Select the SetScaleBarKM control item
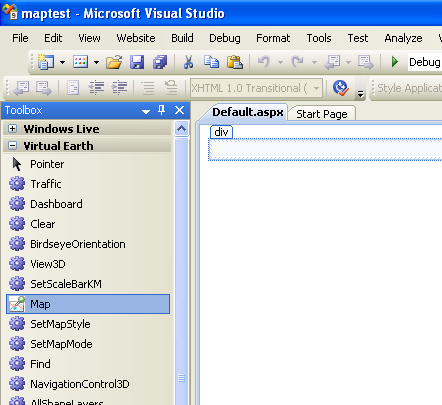 [x=88, y=284]
